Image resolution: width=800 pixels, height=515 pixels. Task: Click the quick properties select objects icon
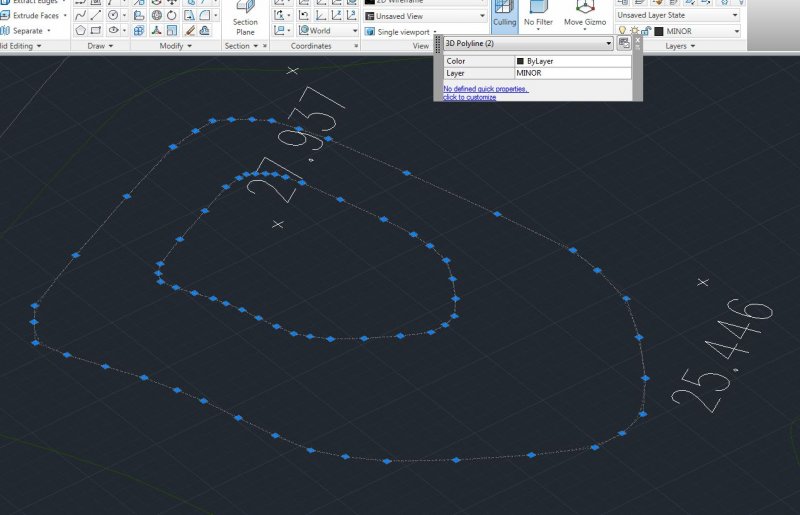click(x=623, y=44)
